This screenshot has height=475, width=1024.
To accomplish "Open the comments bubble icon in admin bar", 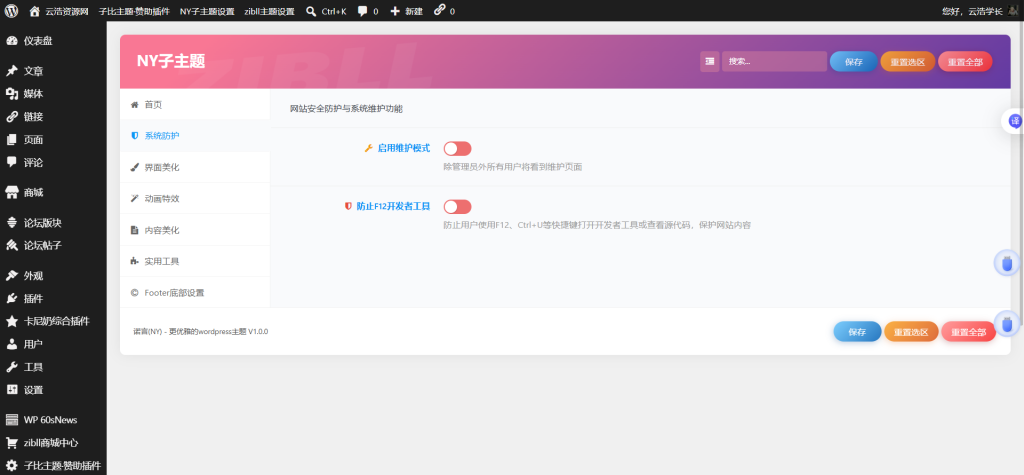I will click(x=362, y=11).
